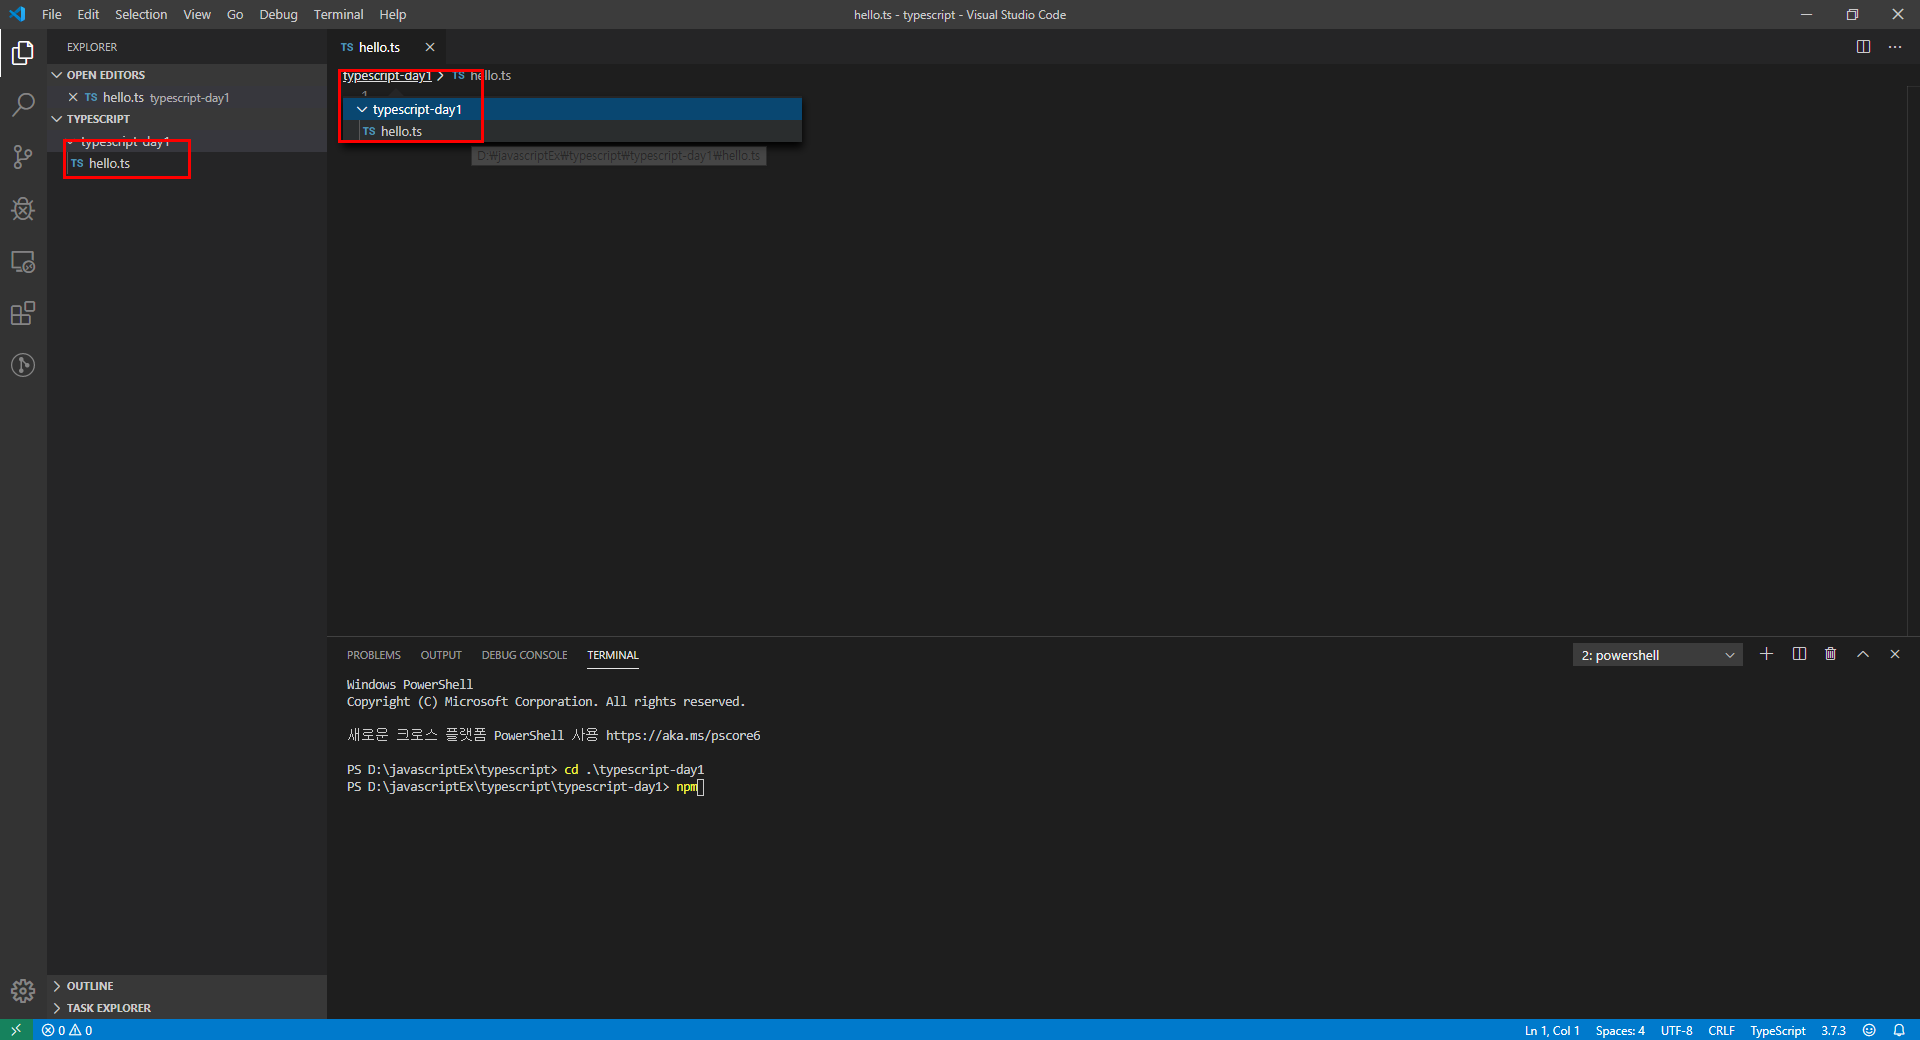Open the Search view in activity bar
This screenshot has height=1040, width=1920.
23,105
